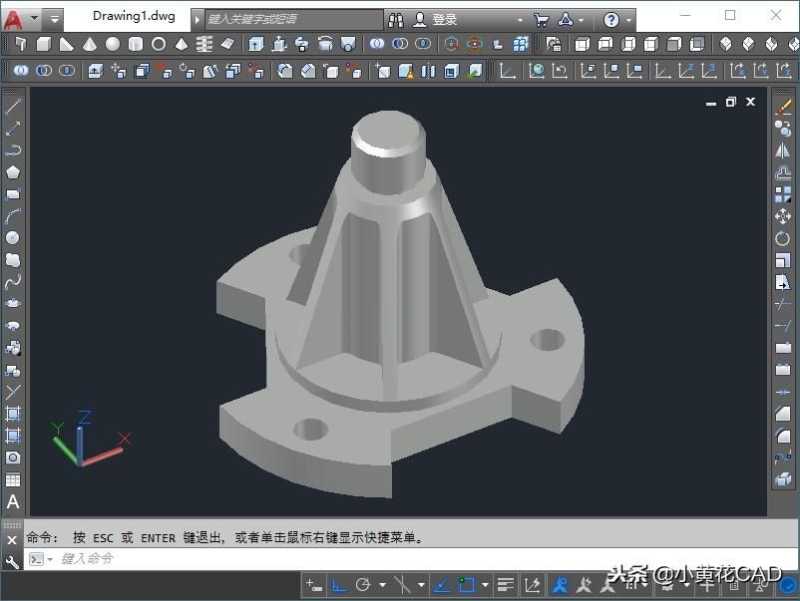
Task: Select the Rotate modify tool
Action: [x=783, y=238]
